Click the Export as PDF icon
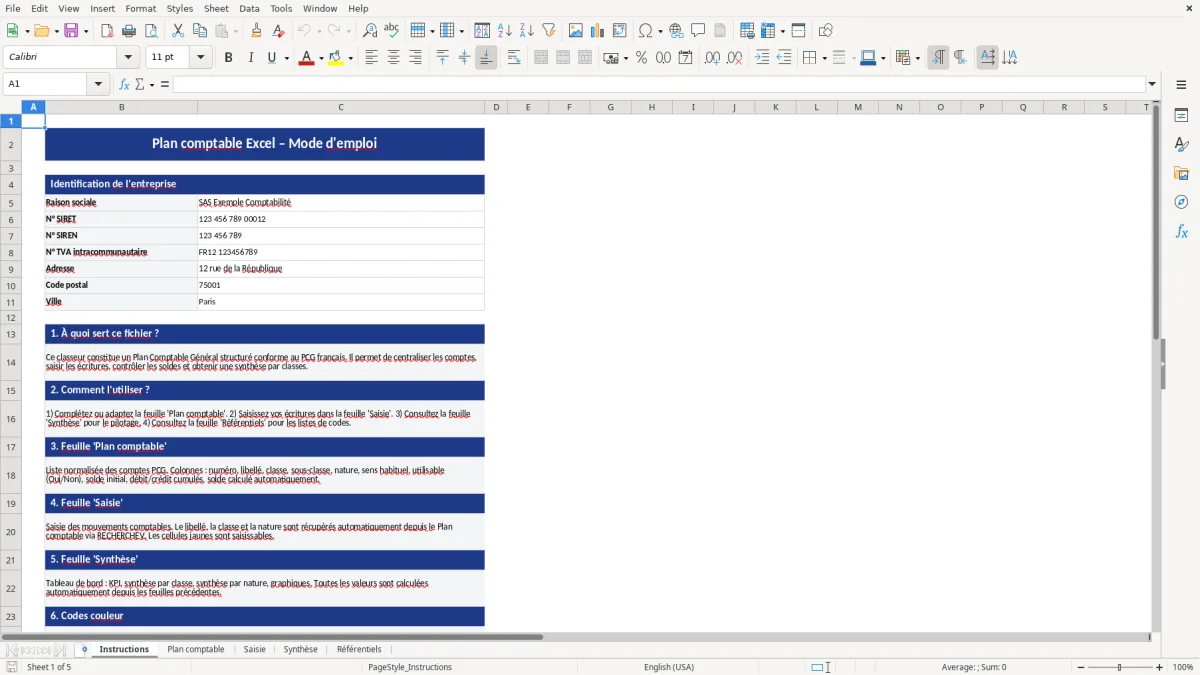The image size is (1200, 675). [107, 31]
